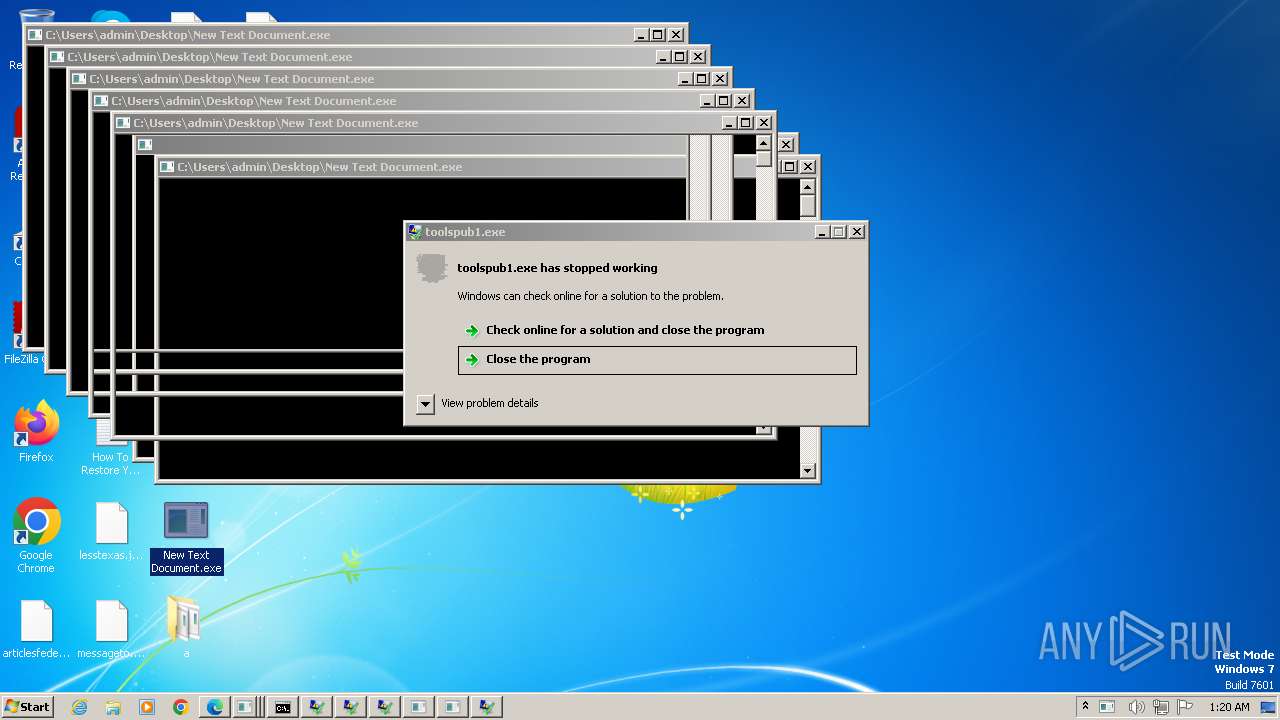The width and height of the screenshot is (1280, 720).
Task: Launch Chrome from the taskbar
Action: coord(181,707)
